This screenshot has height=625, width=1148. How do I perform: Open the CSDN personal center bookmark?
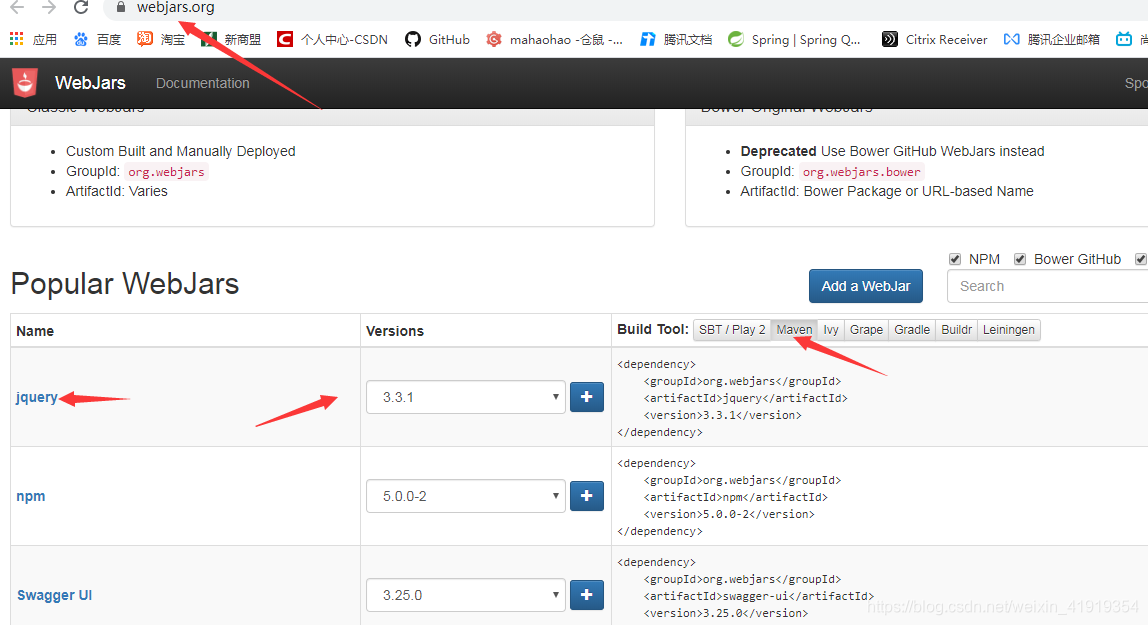point(332,39)
